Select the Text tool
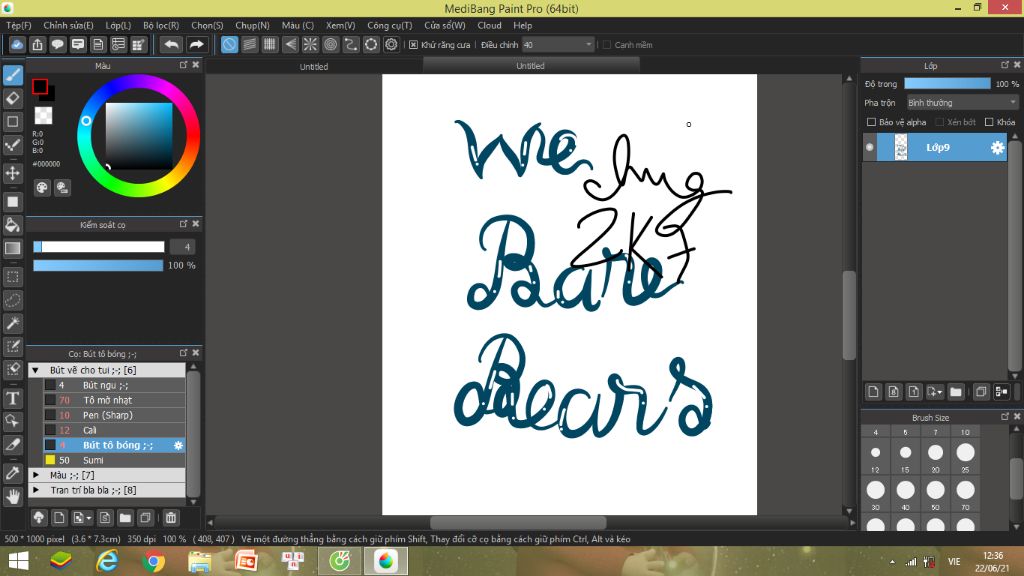Image resolution: width=1024 pixels, height=576 pixels. click(12, 398)
